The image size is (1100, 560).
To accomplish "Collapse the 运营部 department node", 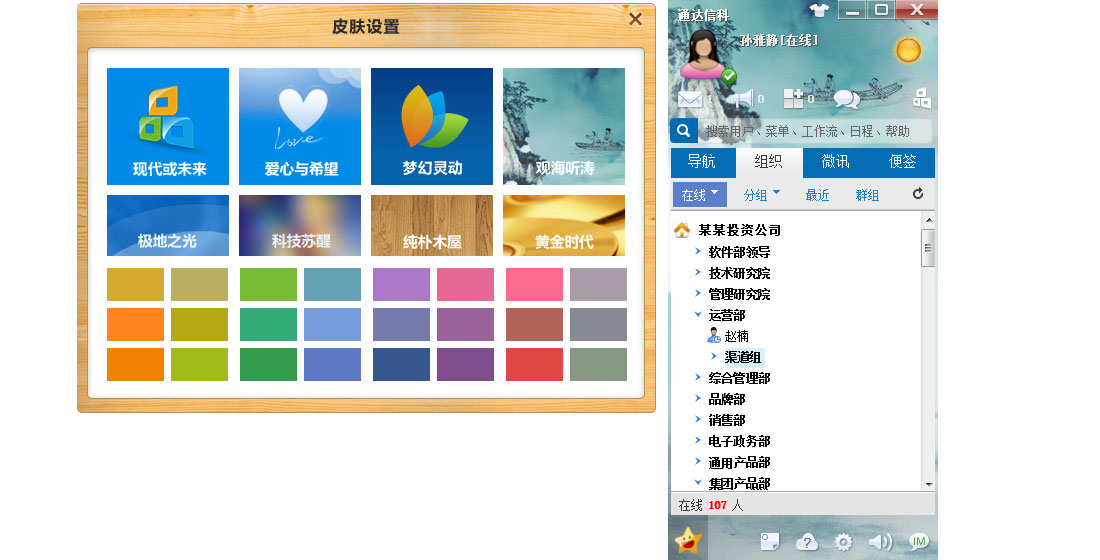I will pos(699,315).
